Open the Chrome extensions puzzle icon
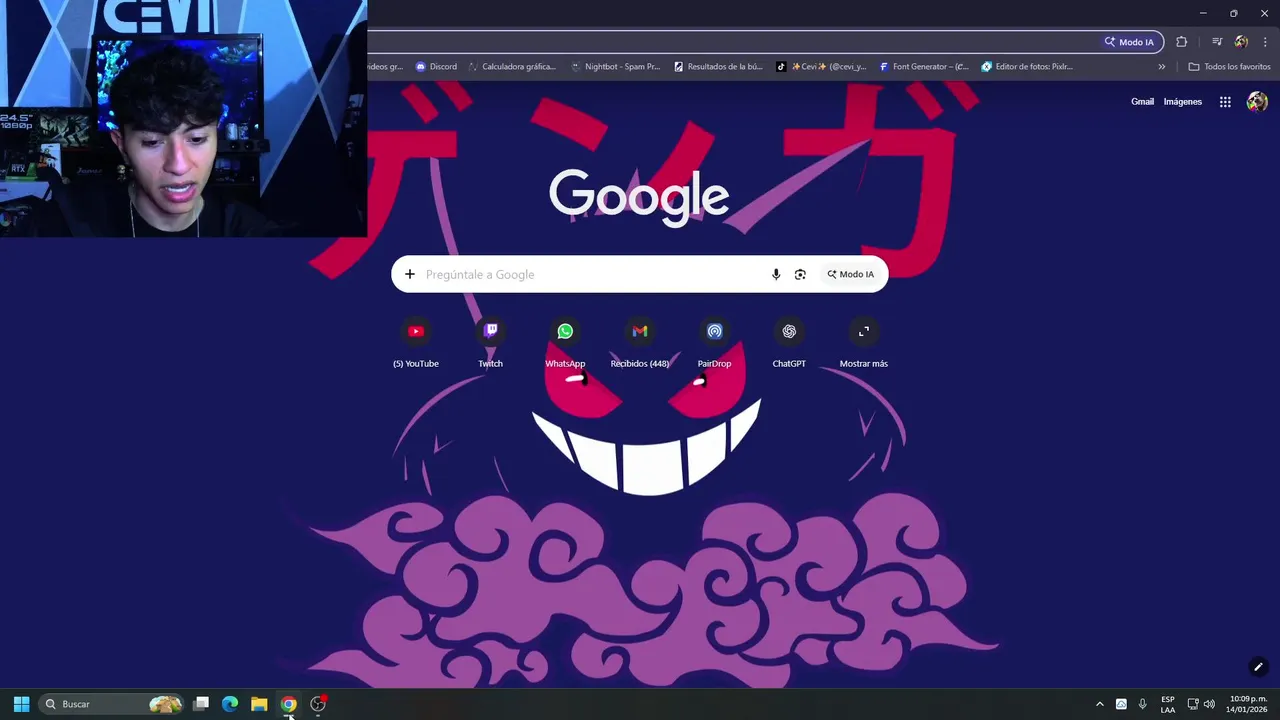 point(1182,42)
